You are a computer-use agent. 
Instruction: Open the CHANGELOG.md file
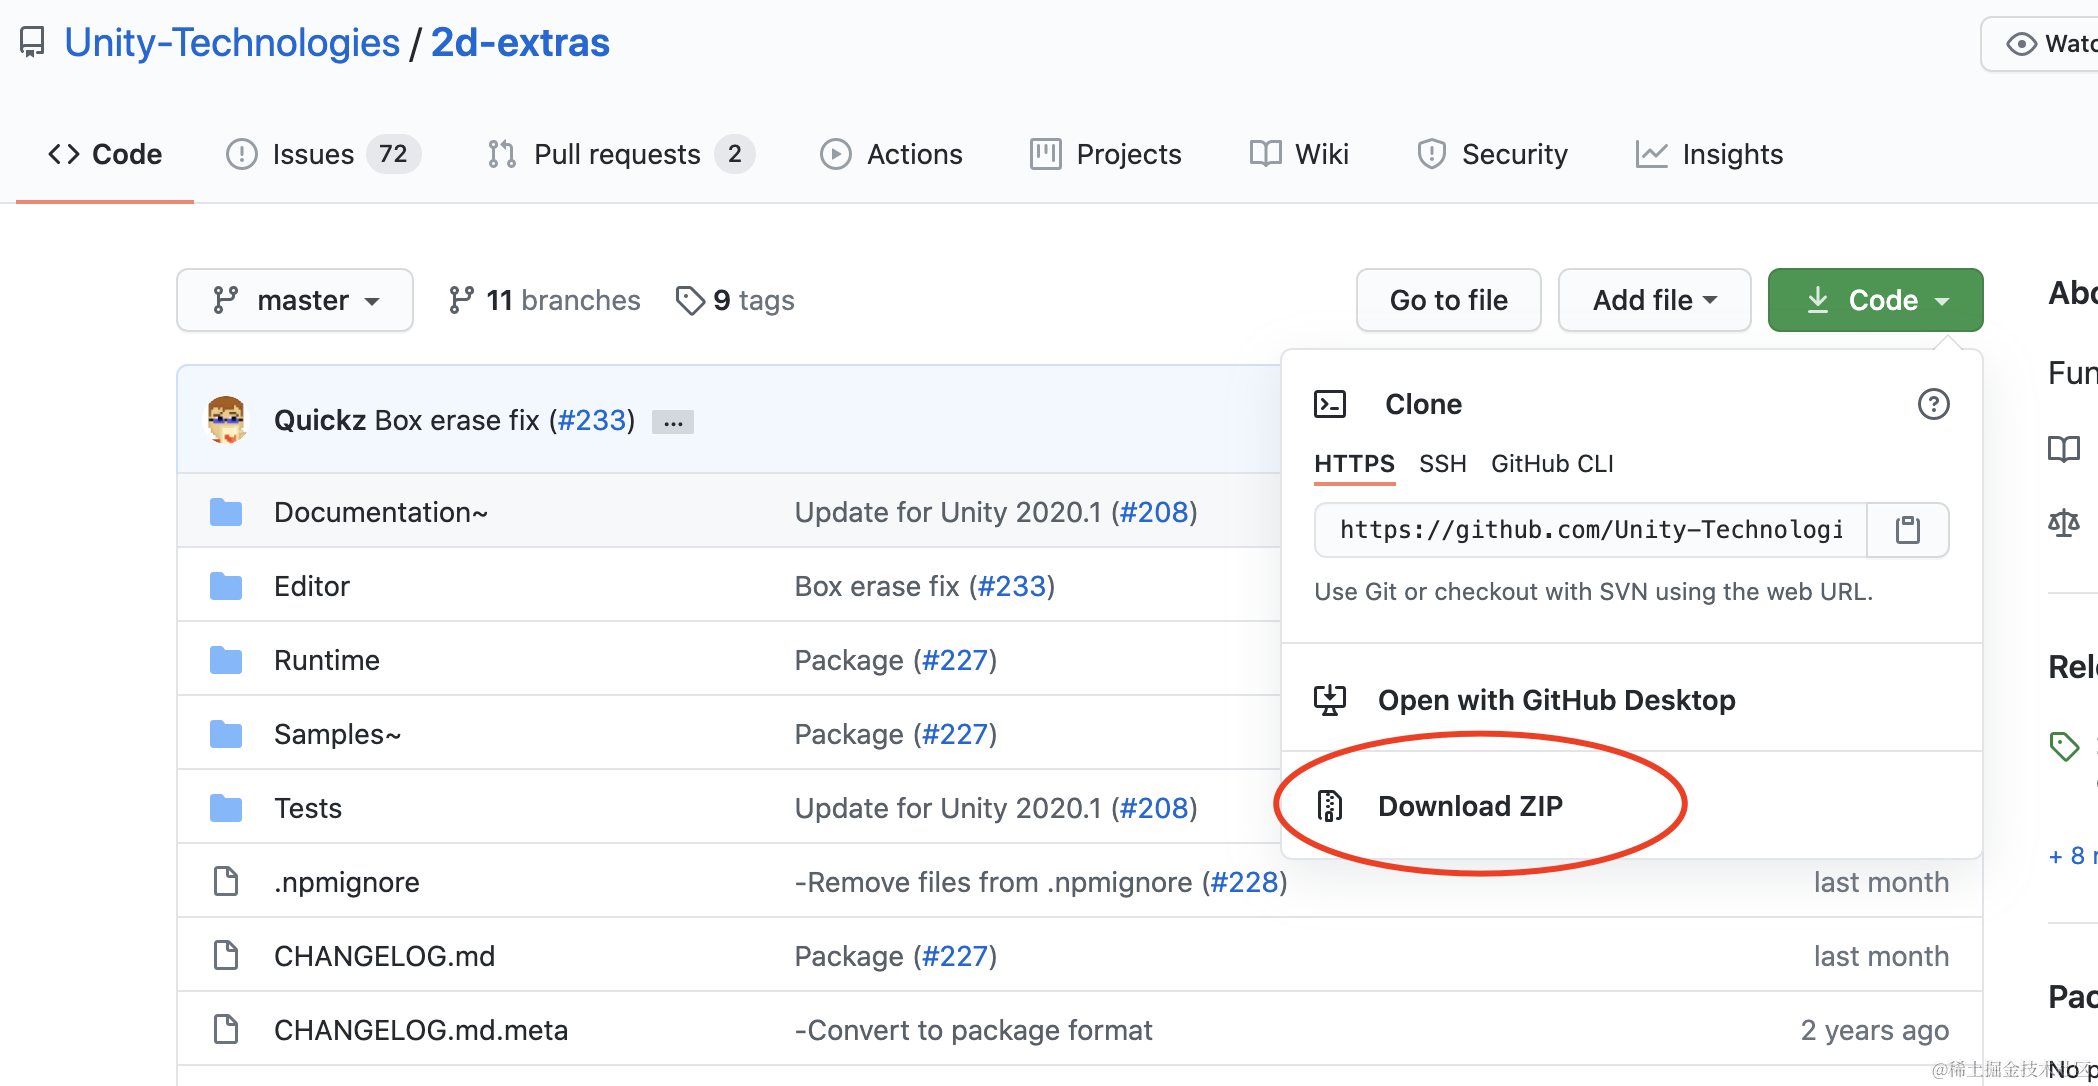click(385, 956)
